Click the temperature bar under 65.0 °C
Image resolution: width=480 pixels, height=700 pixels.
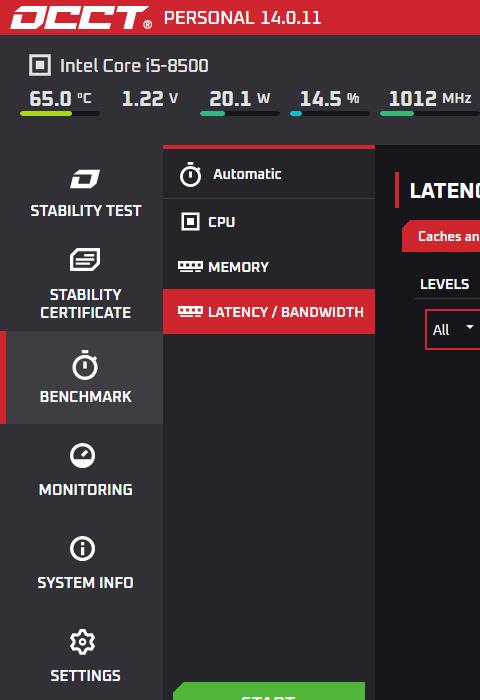(x=60, y=113)
